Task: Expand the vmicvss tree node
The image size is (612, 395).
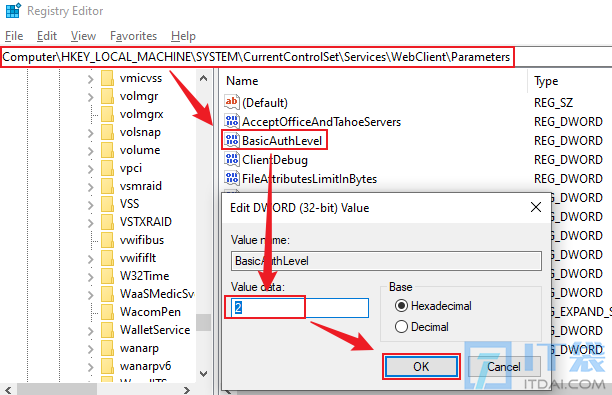Action: (x=91, y=79)
